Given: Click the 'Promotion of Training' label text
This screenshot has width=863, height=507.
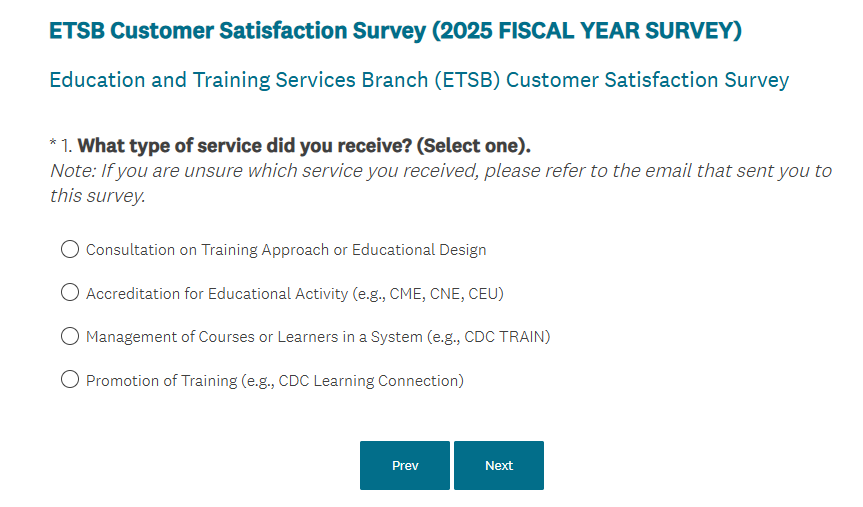Looking at the screenshot, I should point(162,381).
